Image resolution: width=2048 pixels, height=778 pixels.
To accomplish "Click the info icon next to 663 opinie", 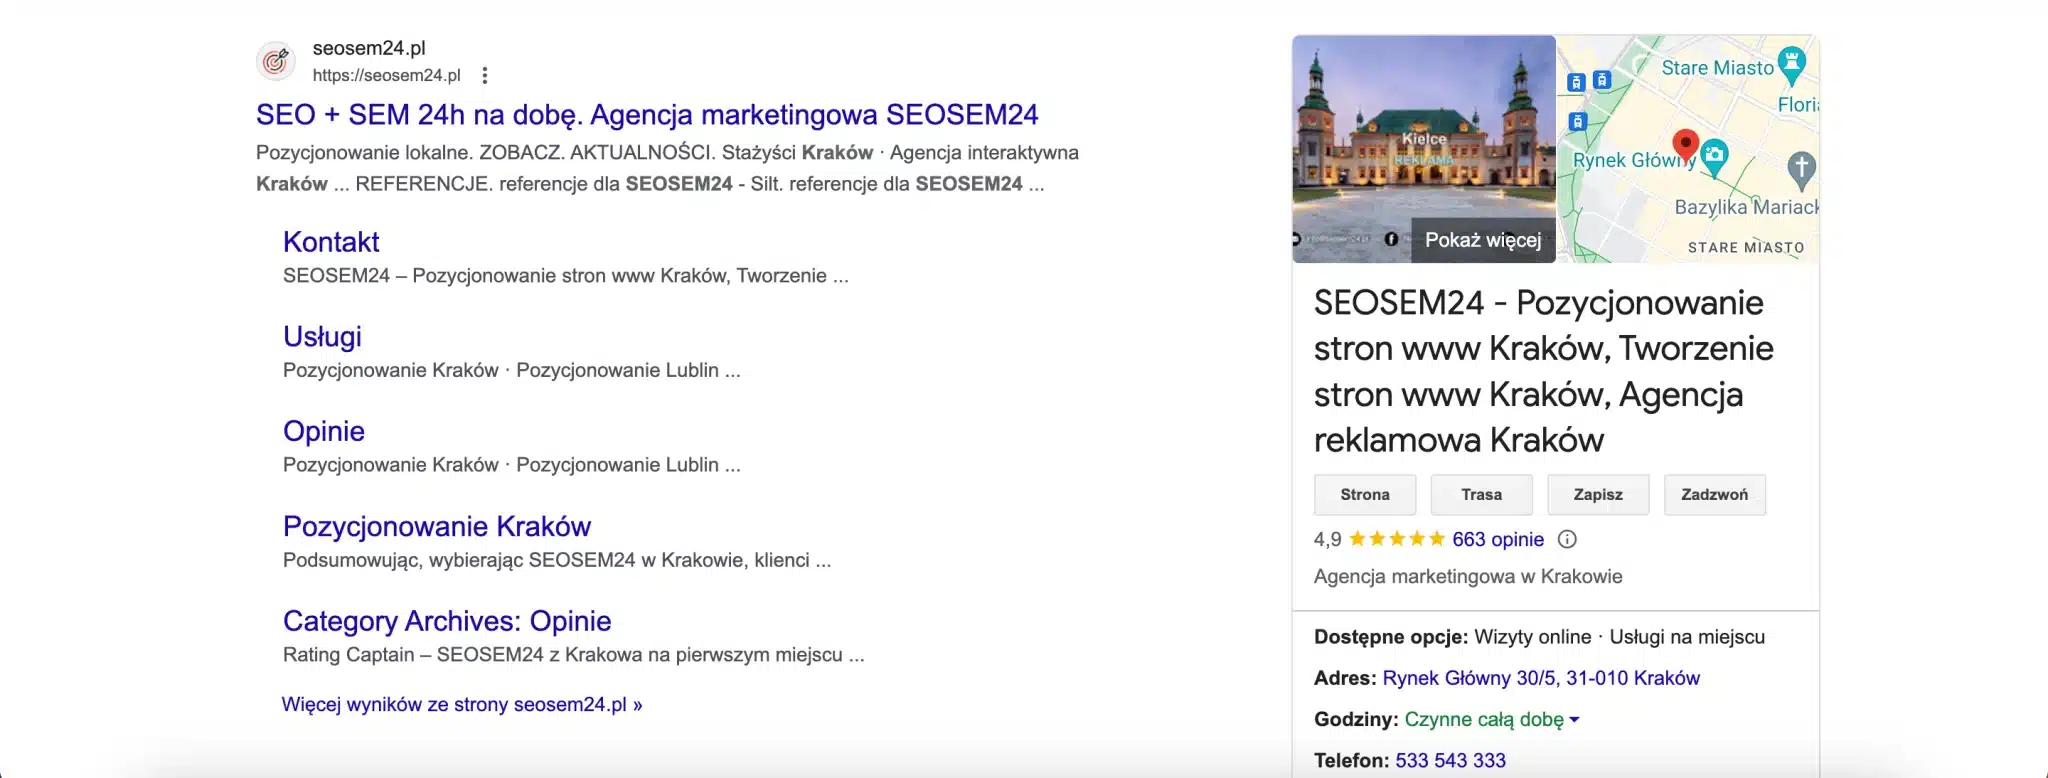I will click(1567, 540).
